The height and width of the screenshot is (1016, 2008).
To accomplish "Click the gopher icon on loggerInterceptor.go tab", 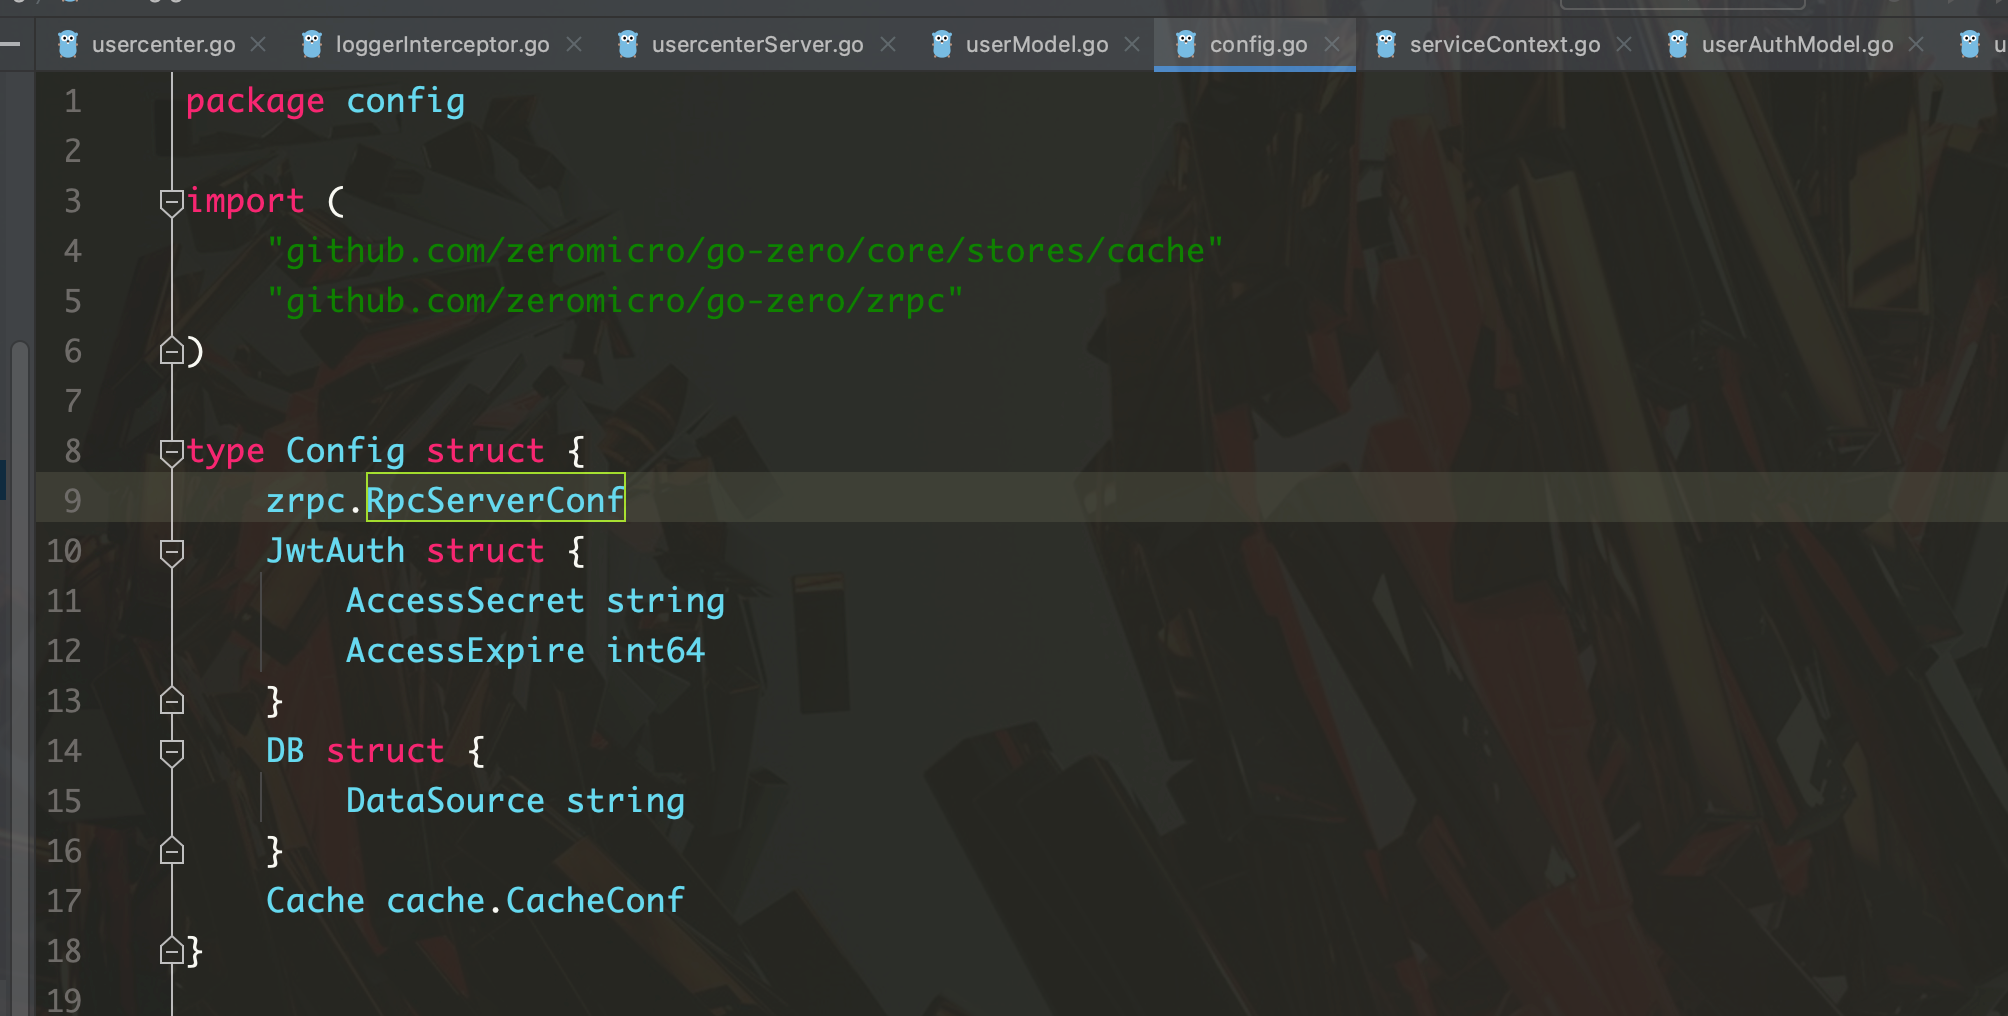I will [x=312, y=44].
